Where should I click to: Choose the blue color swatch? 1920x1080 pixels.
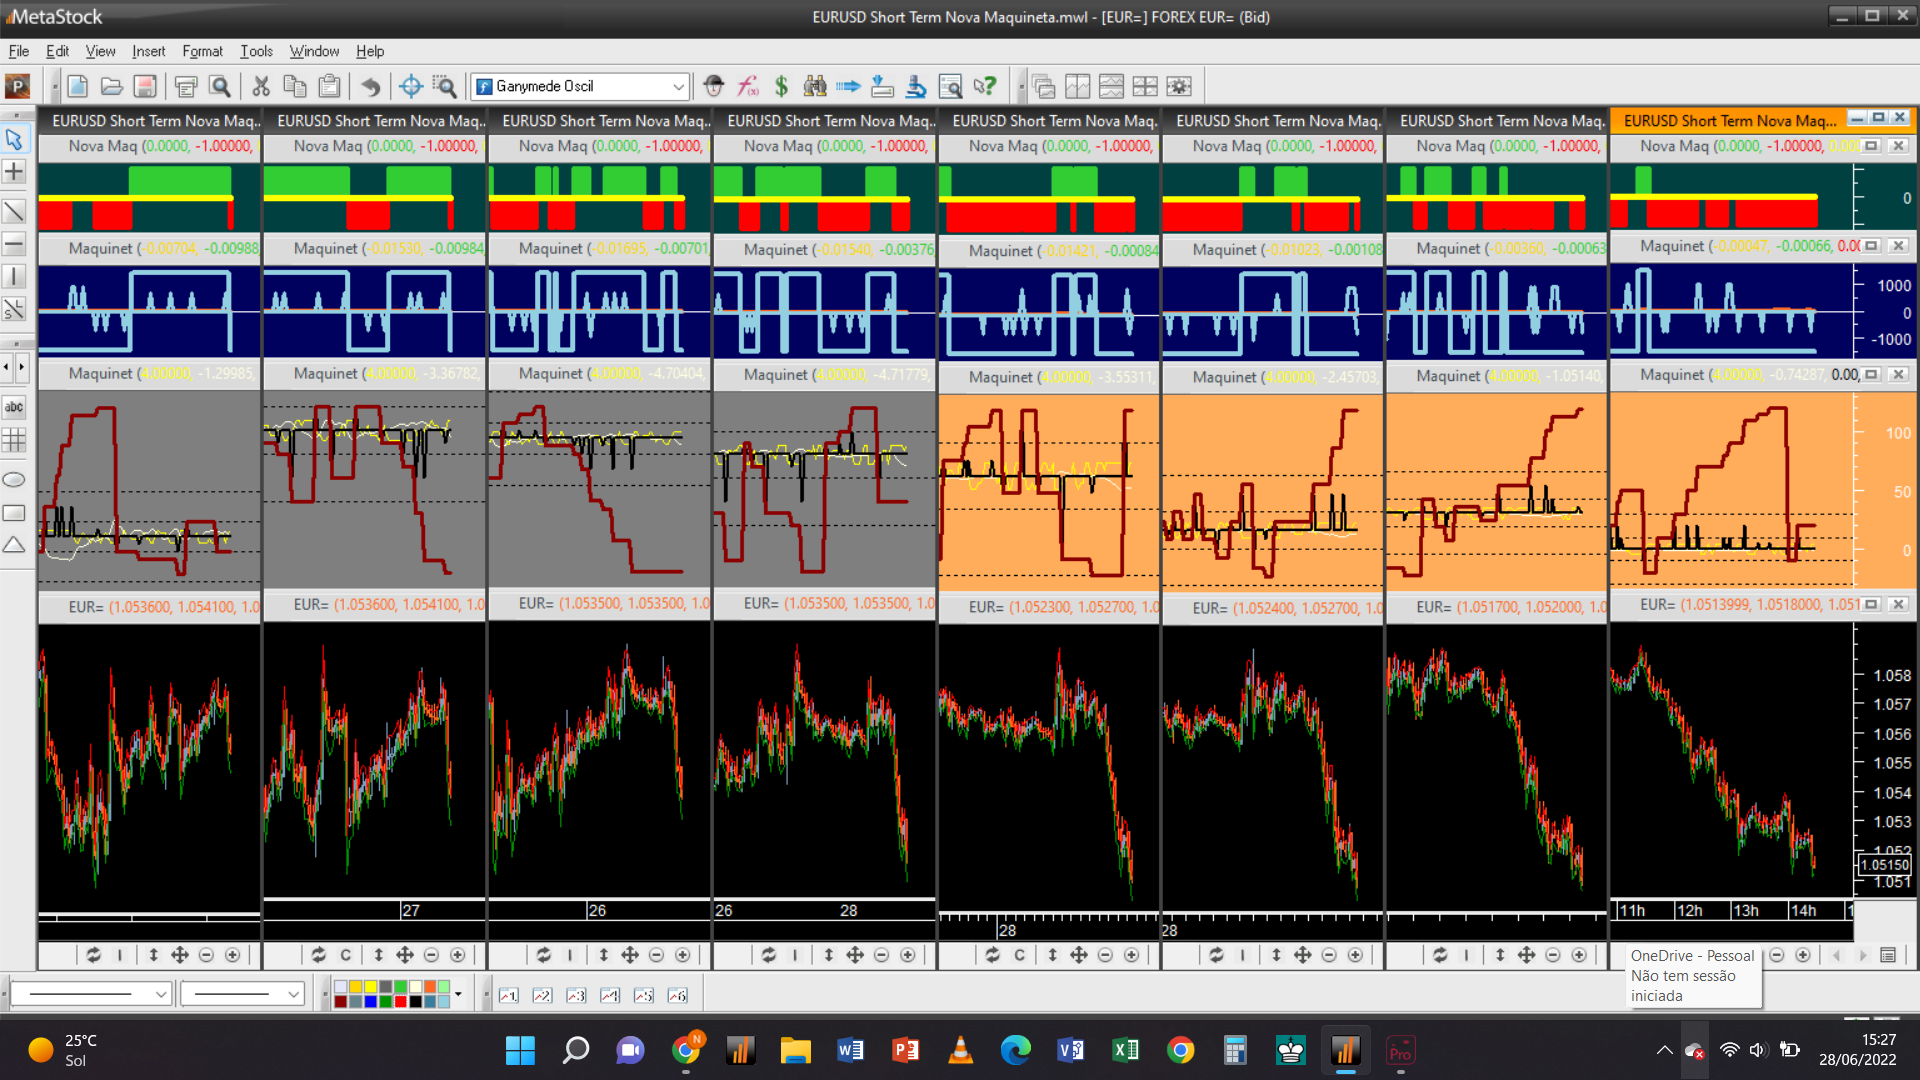coord(371,1001)
